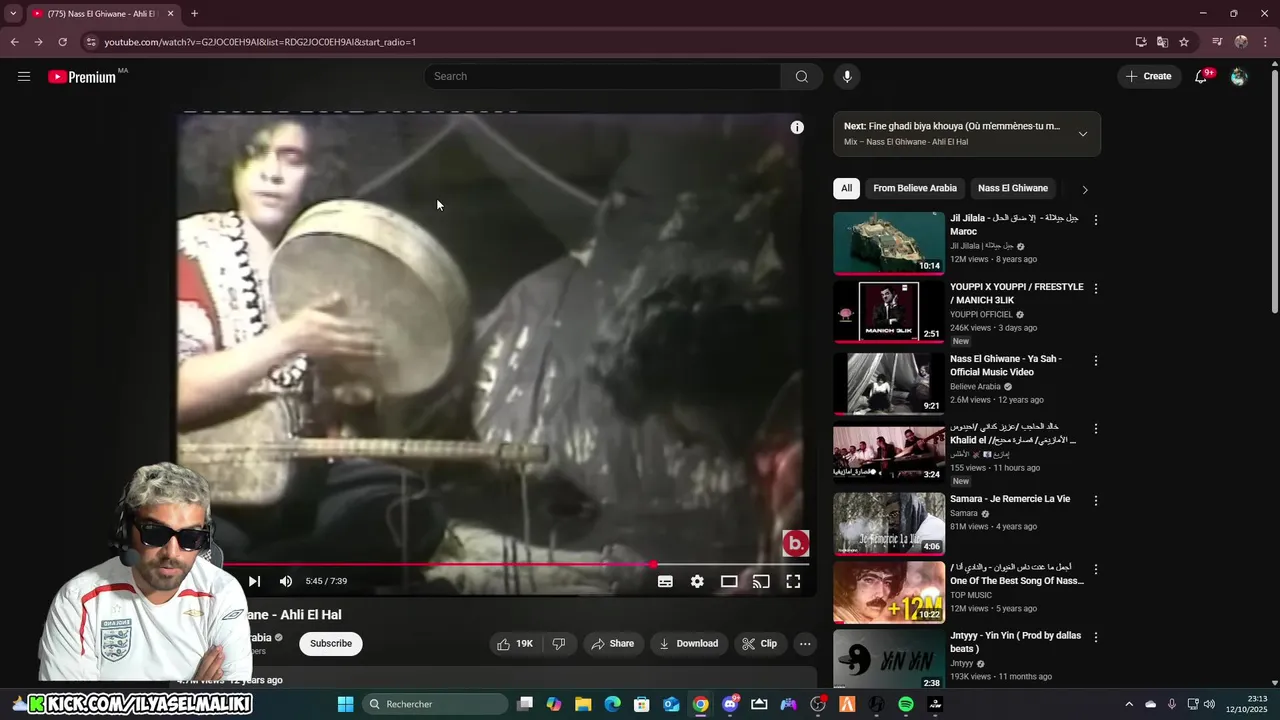Go to the YouTube Premium home logo

[82, 77]
